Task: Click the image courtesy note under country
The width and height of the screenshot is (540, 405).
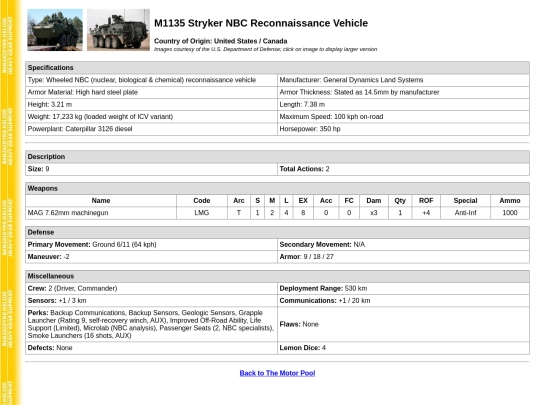Action: coord(266,49)
